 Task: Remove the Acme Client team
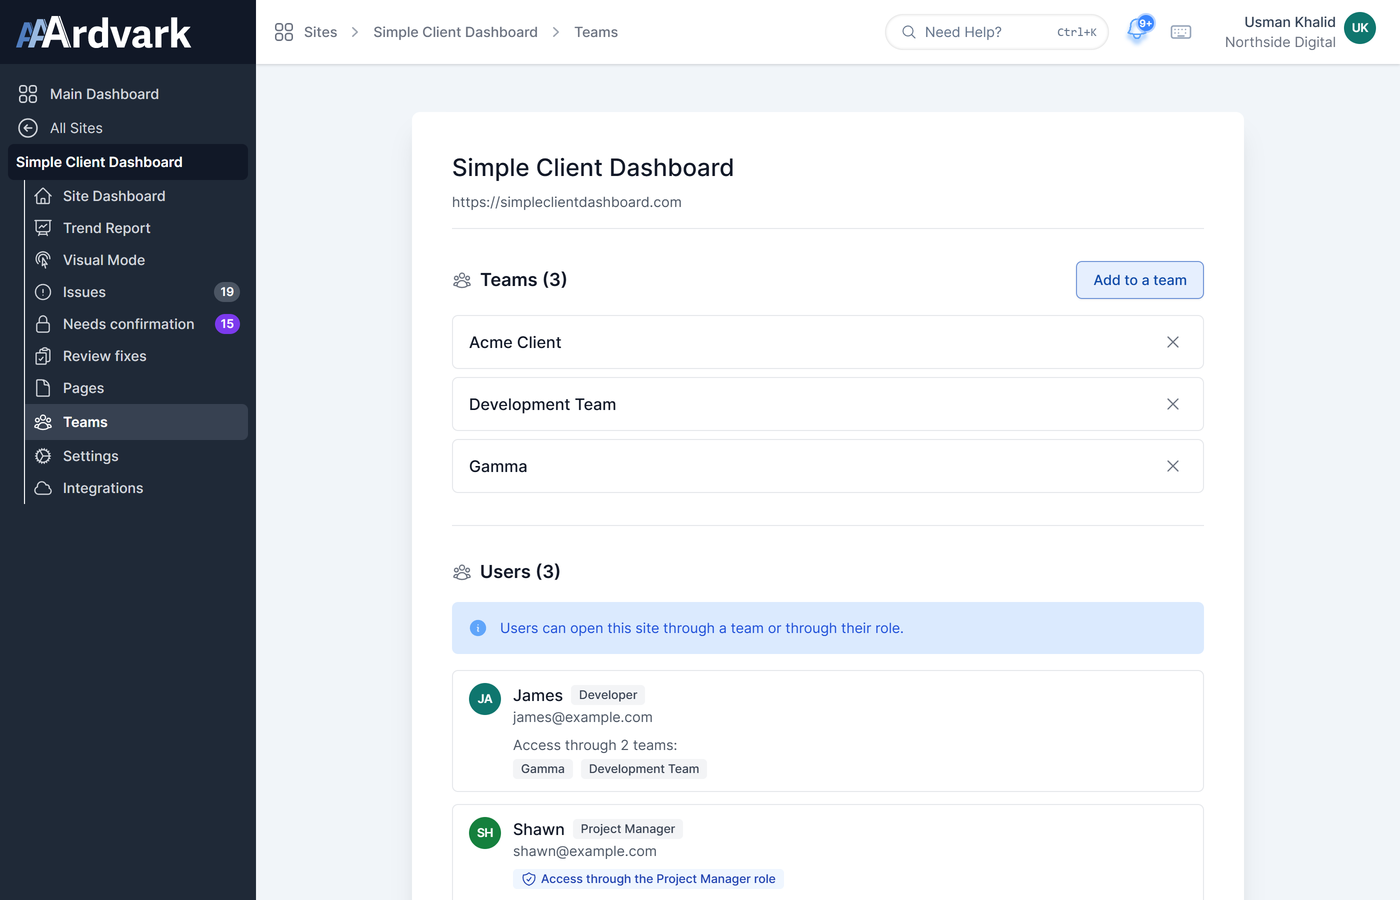(1173, 342)
